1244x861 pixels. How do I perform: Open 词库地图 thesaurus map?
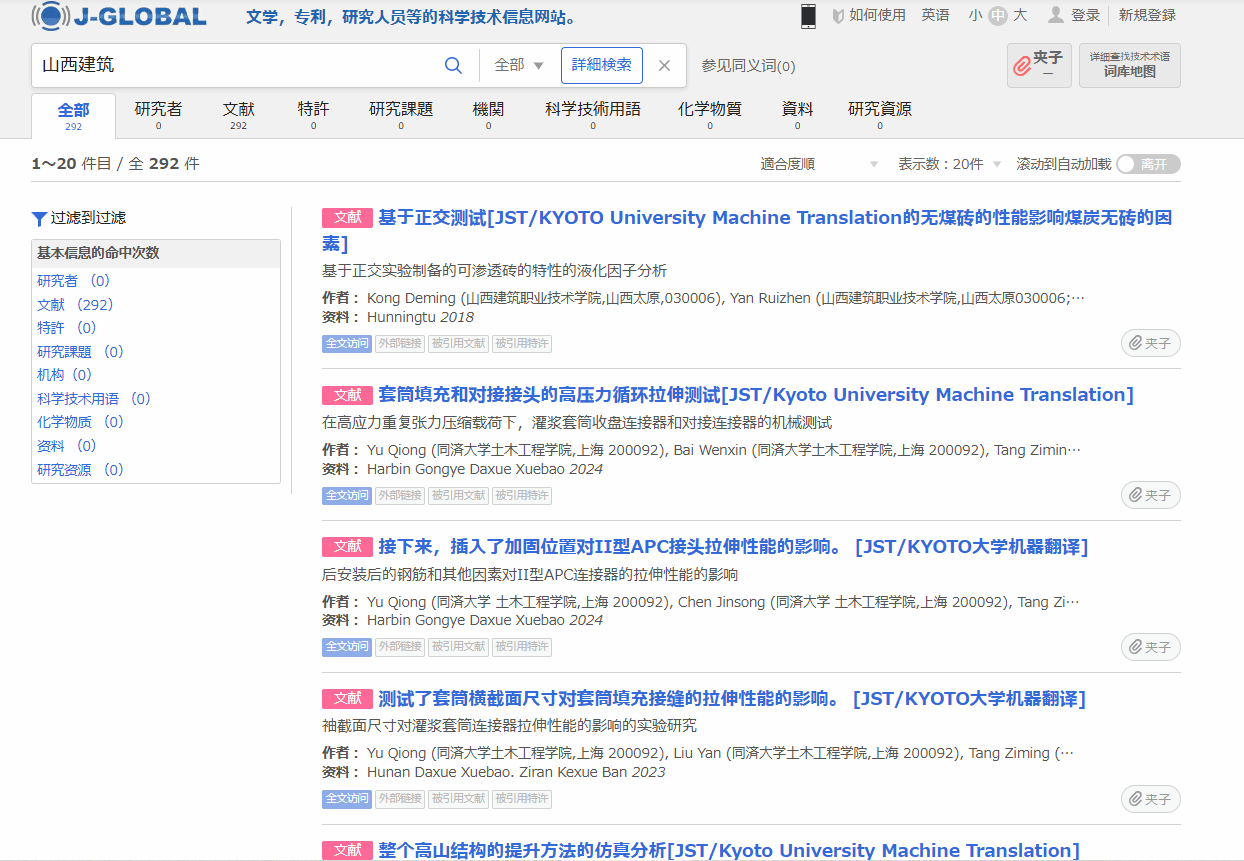pos(1129,65)
